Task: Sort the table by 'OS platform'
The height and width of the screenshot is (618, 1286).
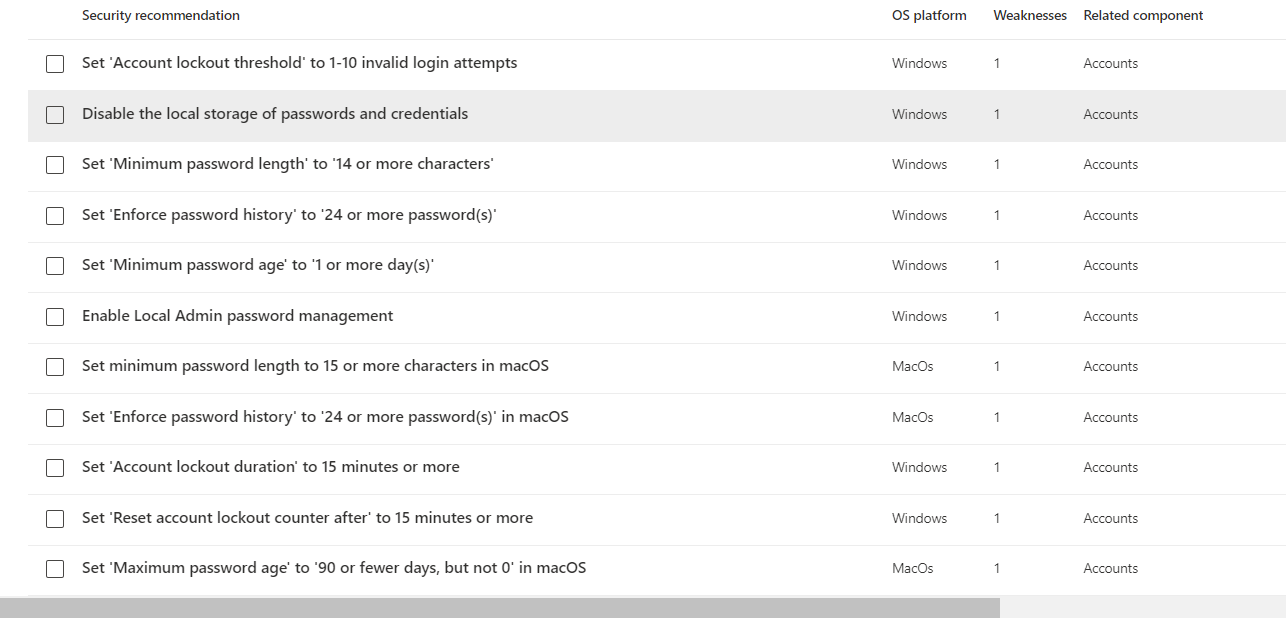Action: pyautogui.click(x=929, y=15)
